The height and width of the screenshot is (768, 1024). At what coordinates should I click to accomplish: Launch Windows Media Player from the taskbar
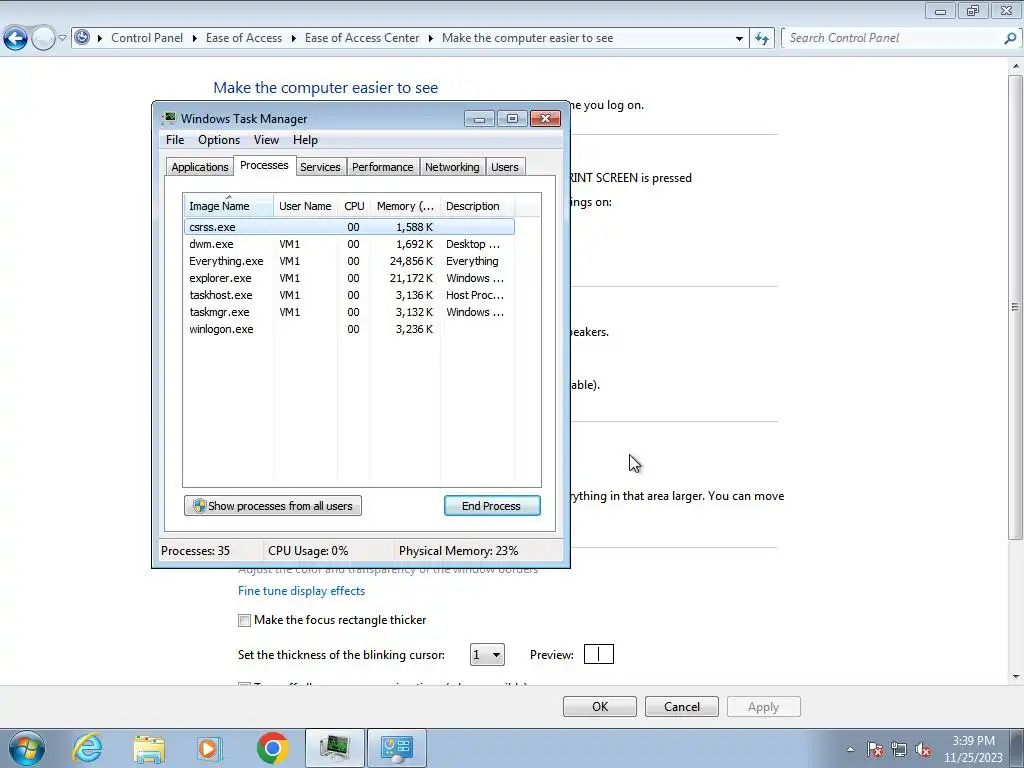point(210,748)
